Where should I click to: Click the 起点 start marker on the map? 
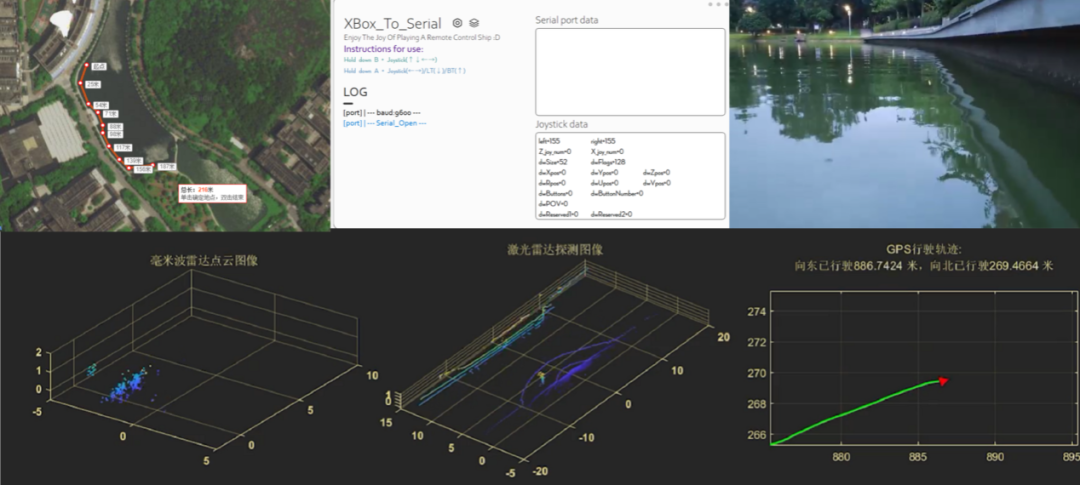(98, 68)
